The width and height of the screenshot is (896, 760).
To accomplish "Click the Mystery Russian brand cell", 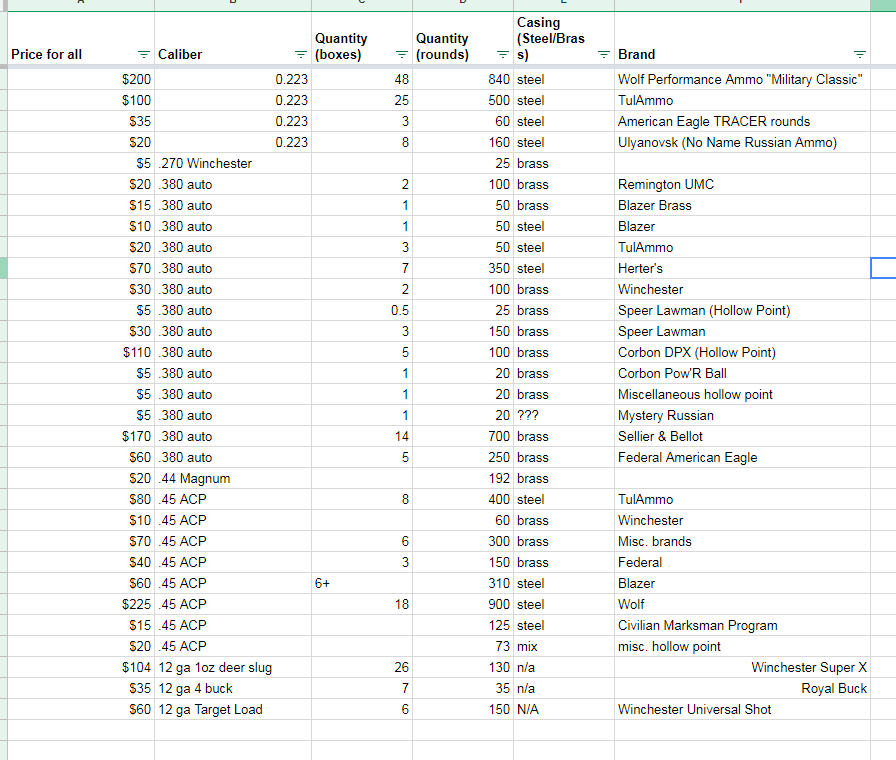I will click(x=742, y=415).
